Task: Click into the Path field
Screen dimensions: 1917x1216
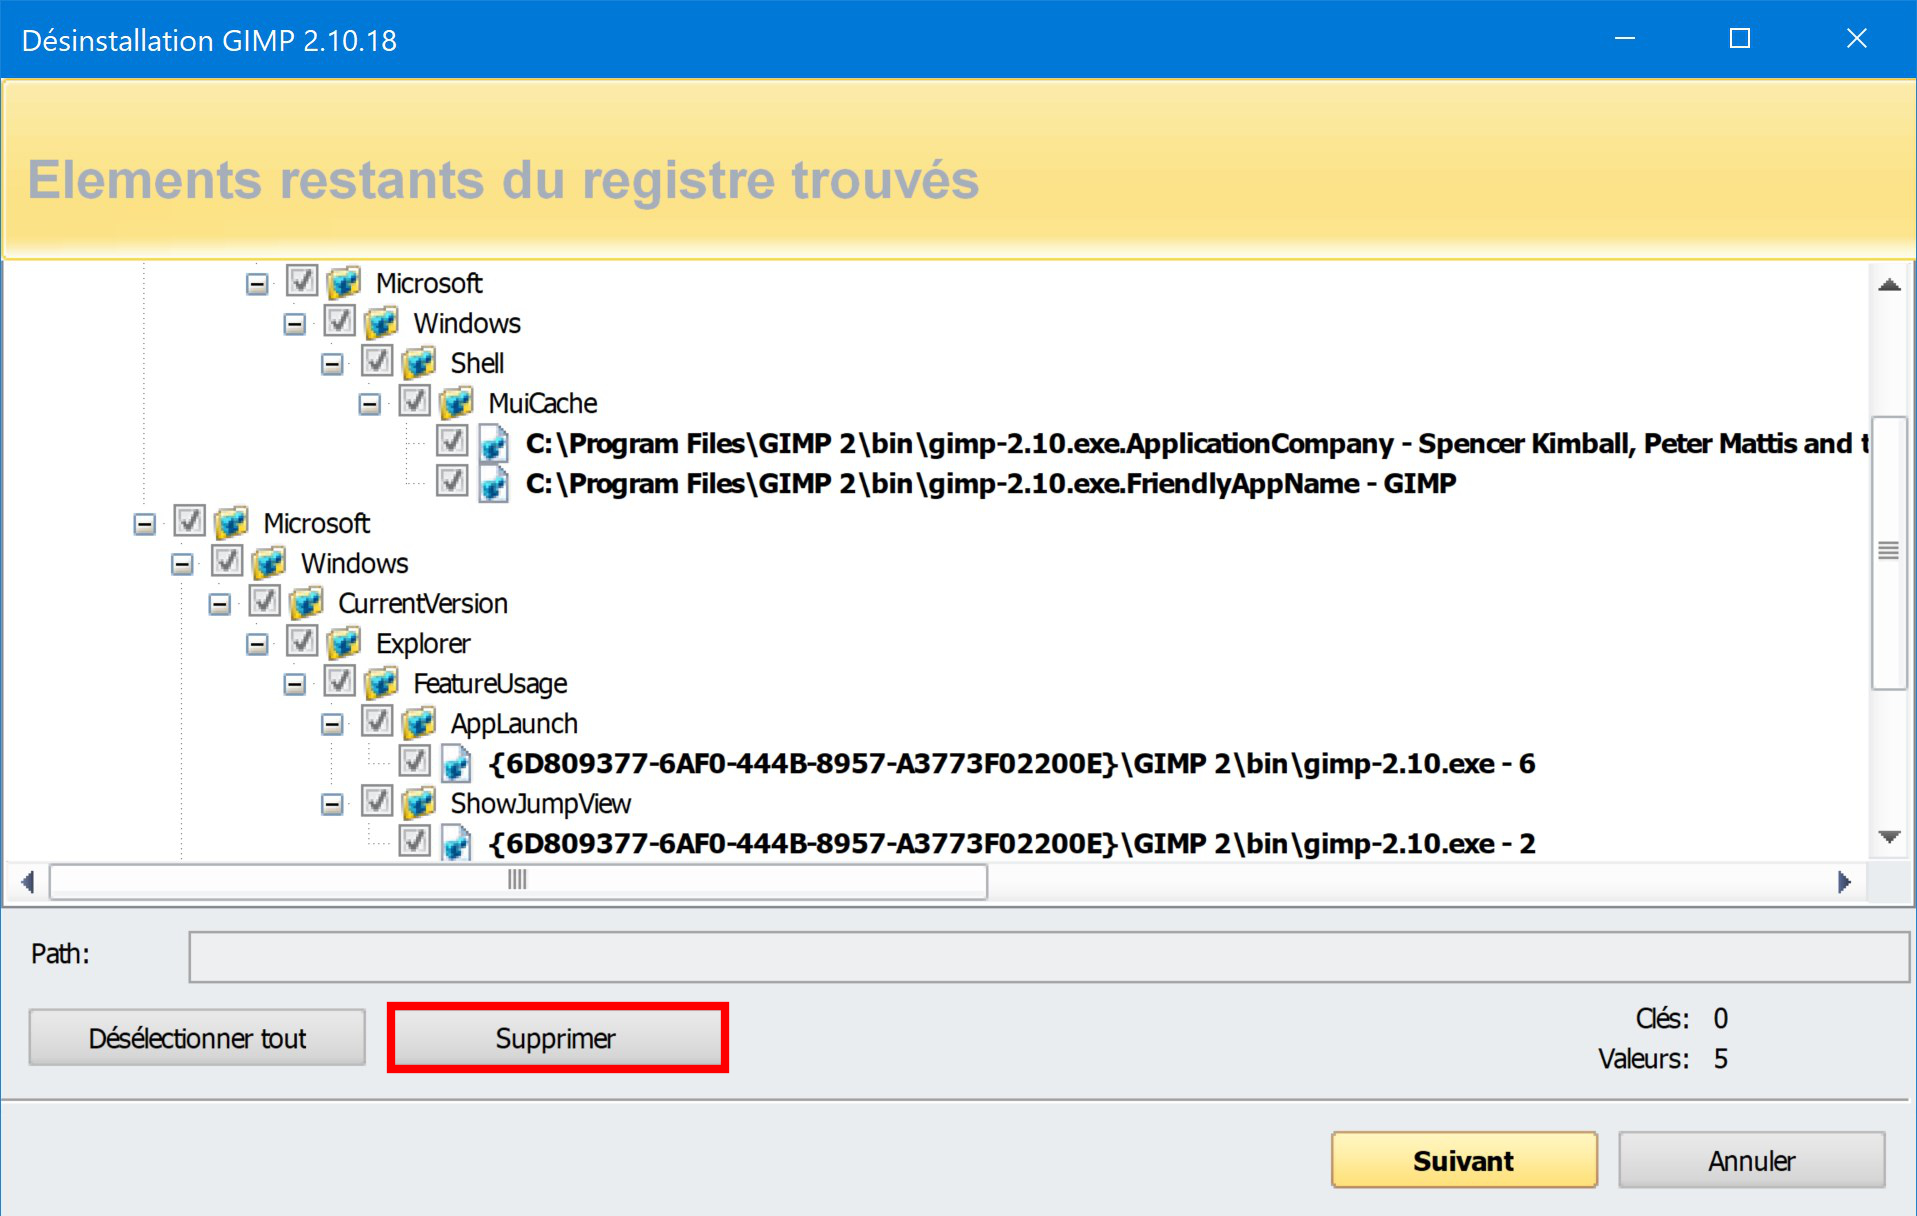Action: [x=1049, y=957]
